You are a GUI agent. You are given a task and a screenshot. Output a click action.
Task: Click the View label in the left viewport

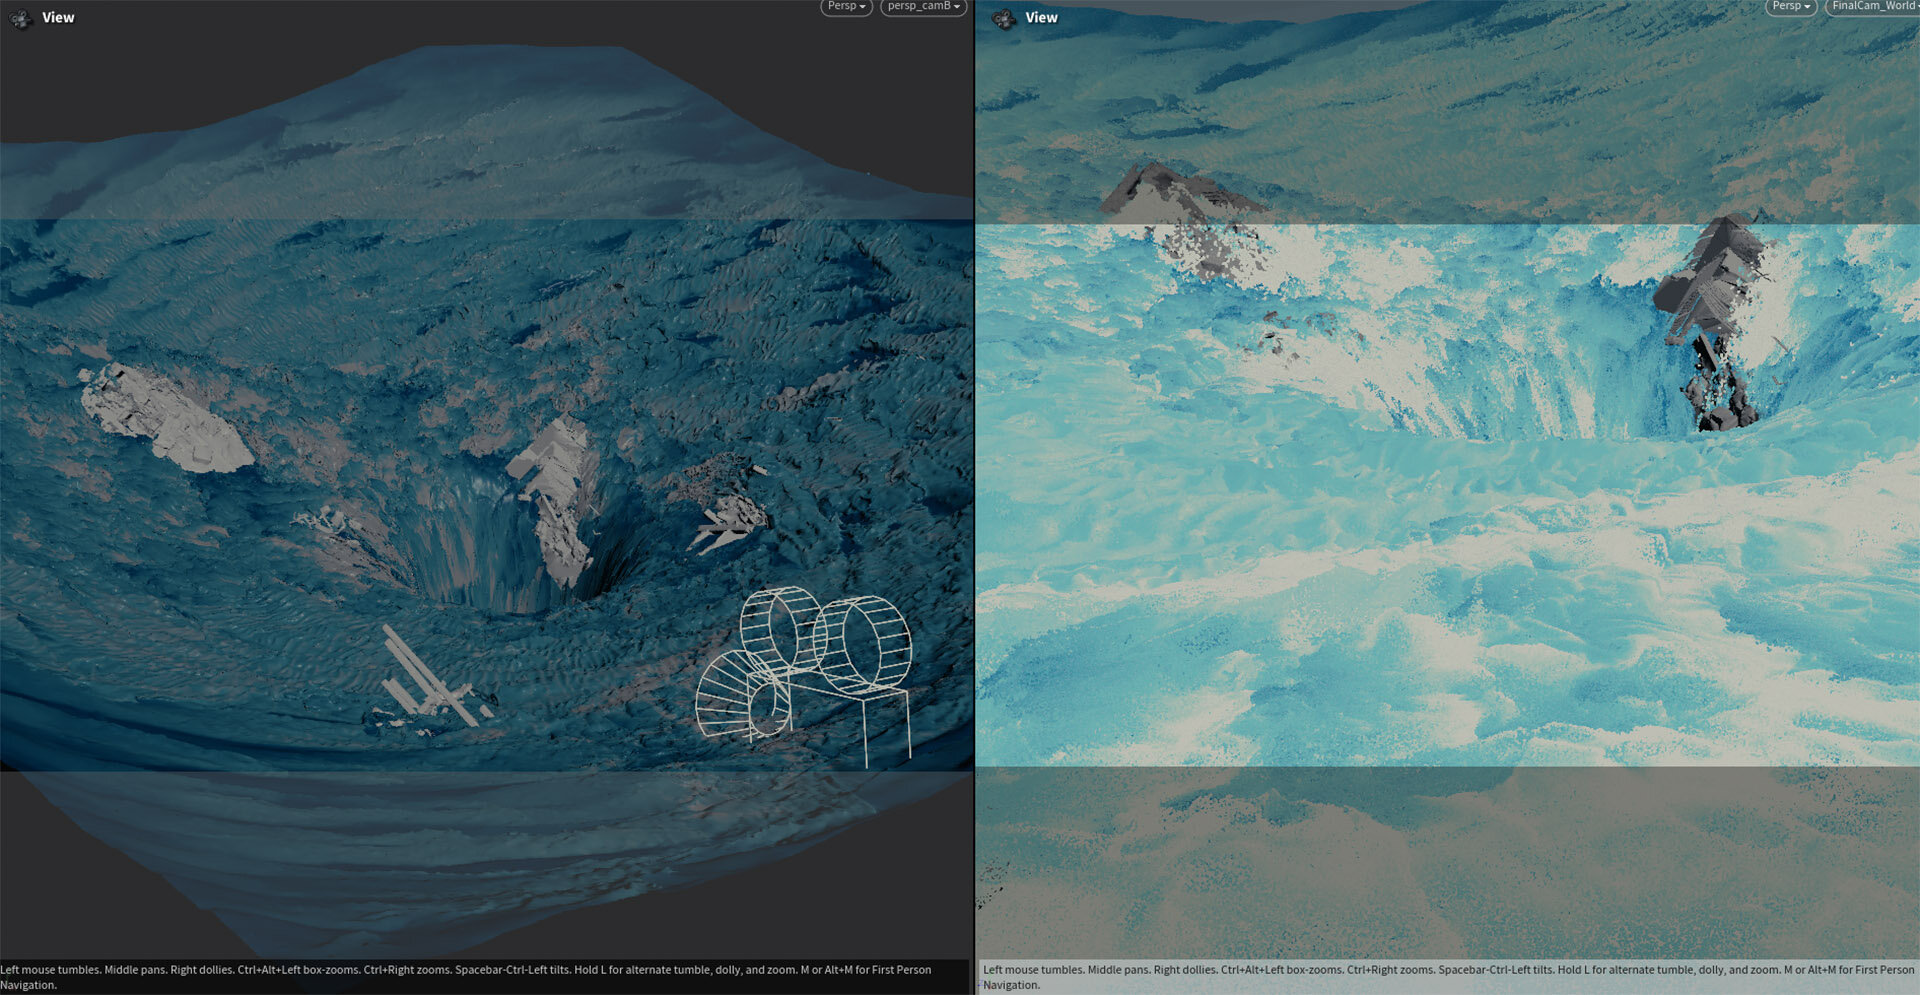coord(58,18)
